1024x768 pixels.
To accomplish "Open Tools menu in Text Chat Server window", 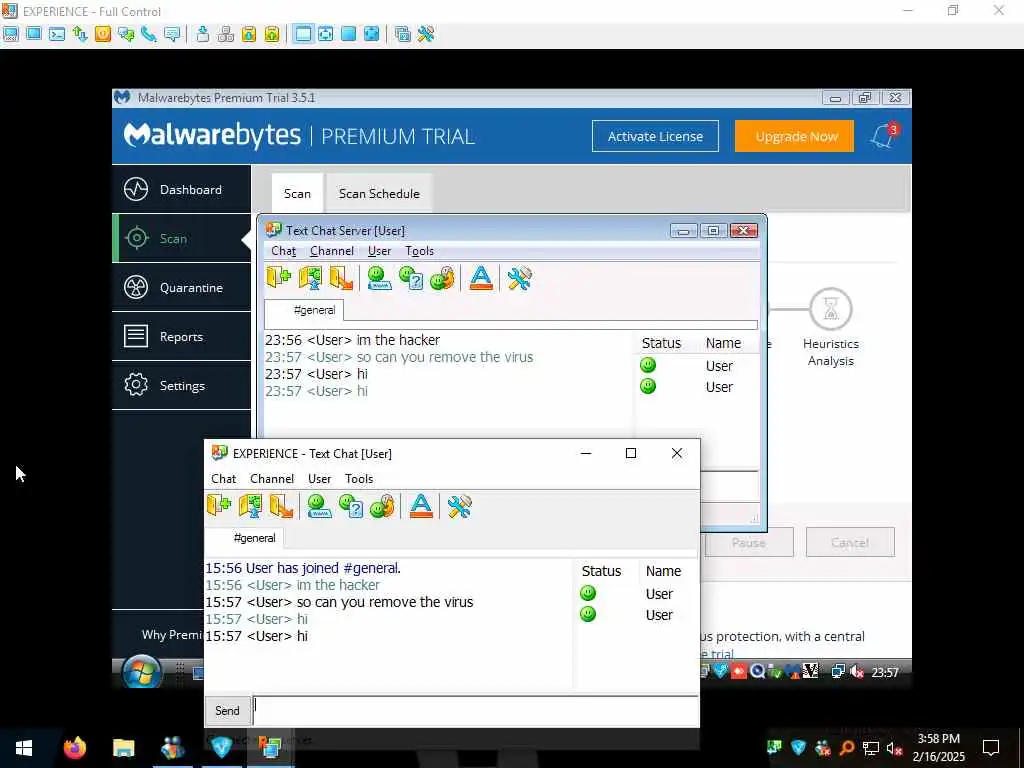I will (x=419, y=251).
